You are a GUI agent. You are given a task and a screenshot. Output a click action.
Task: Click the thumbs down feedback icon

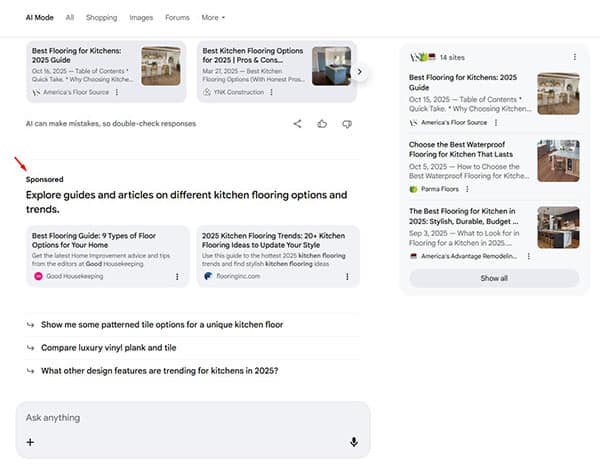tap(347, 124)
